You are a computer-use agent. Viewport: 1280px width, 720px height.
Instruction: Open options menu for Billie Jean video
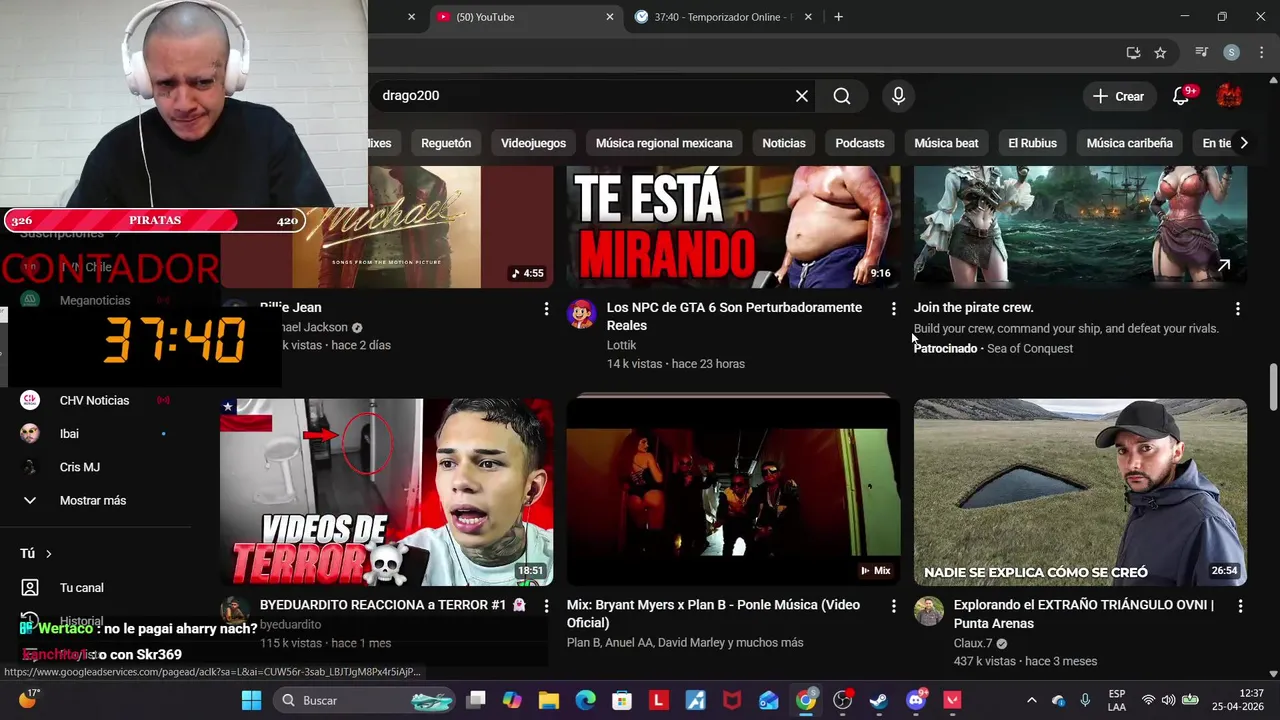(x=546, y=309)
